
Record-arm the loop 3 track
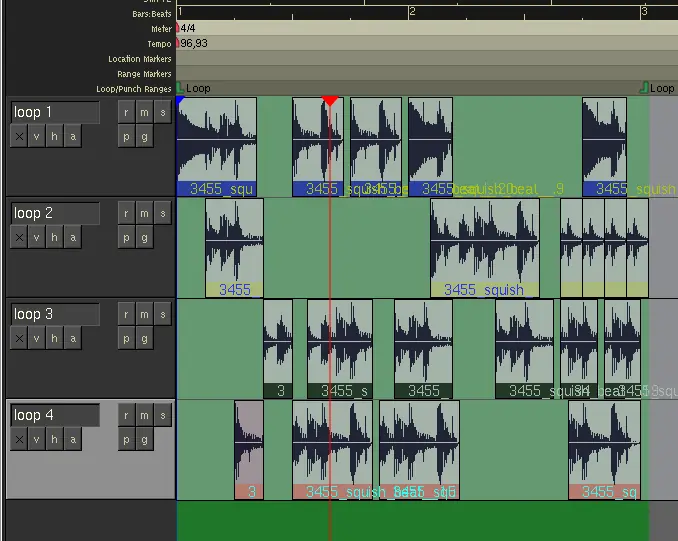(126, 314)
